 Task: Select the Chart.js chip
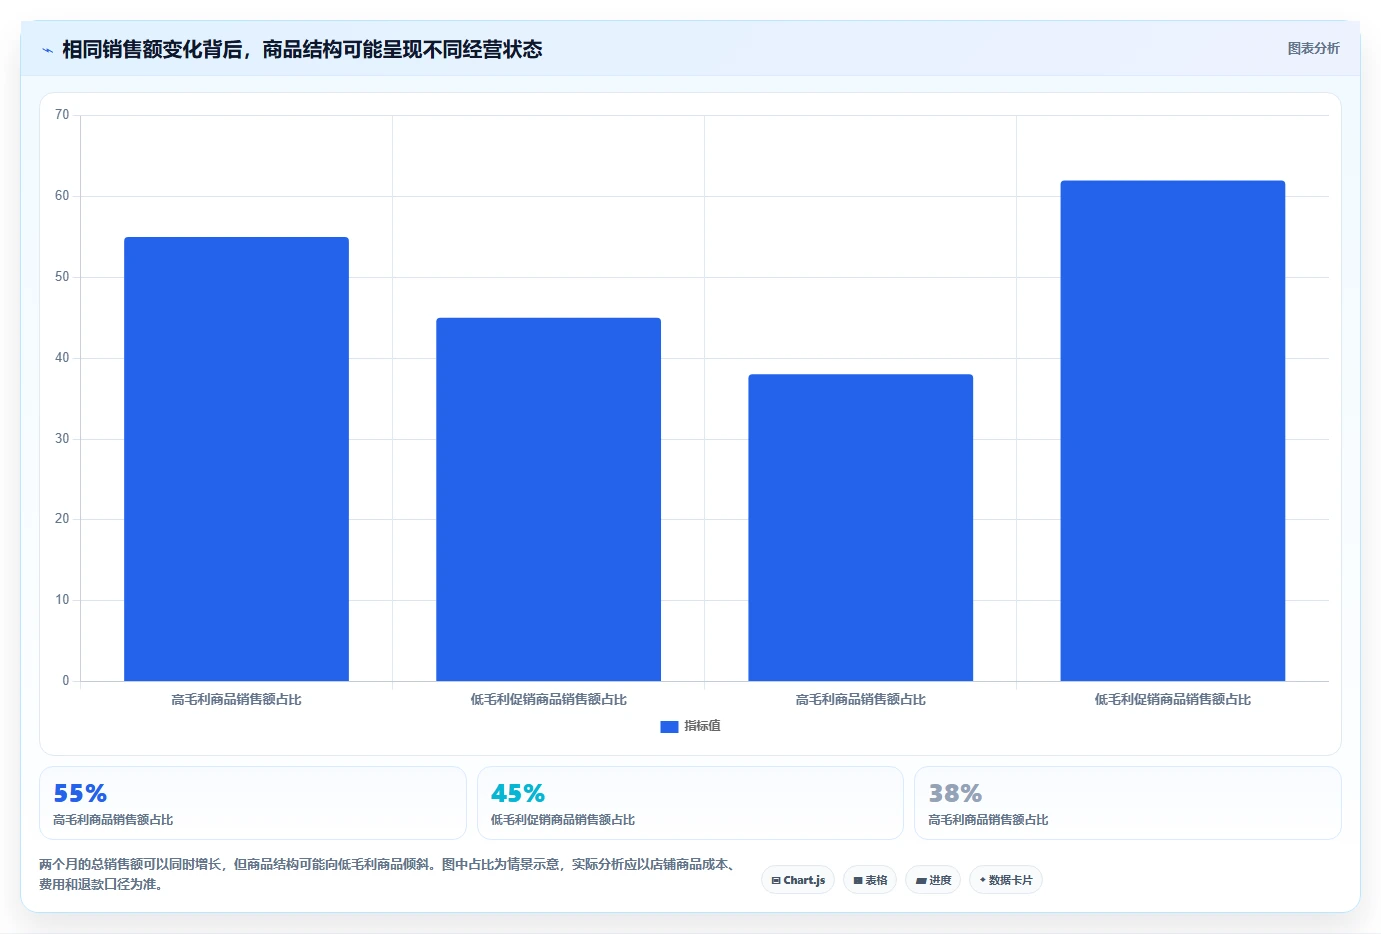coord(798,880)
